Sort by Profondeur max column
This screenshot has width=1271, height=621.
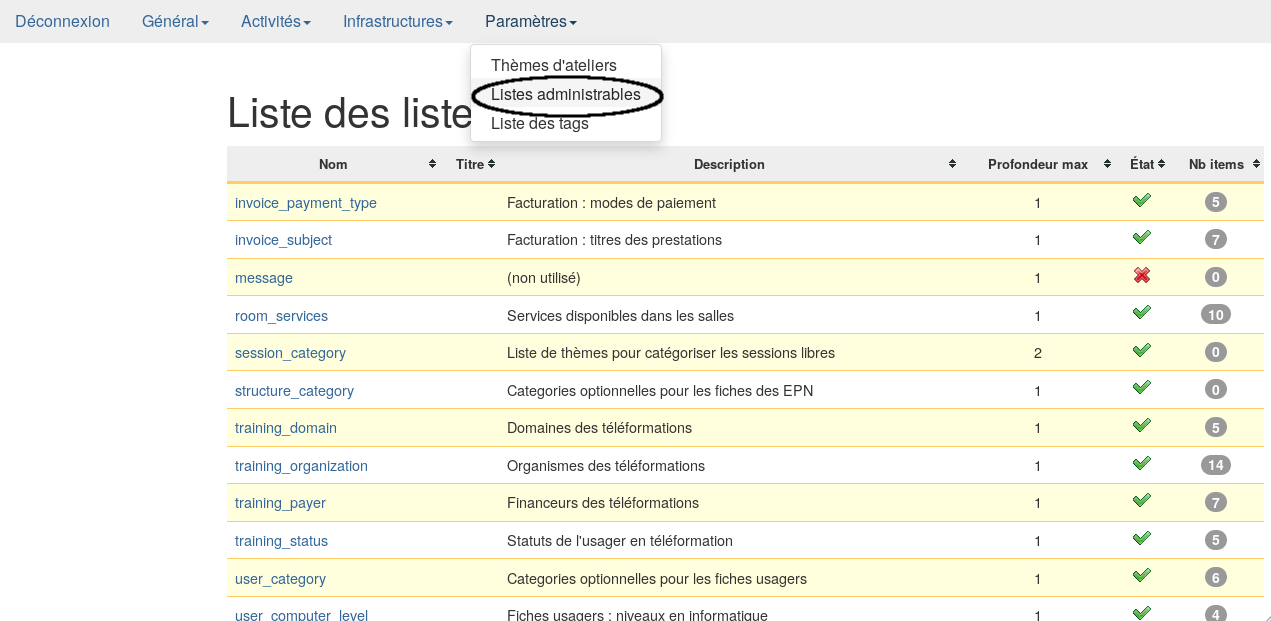click(x=1107, y=164)
